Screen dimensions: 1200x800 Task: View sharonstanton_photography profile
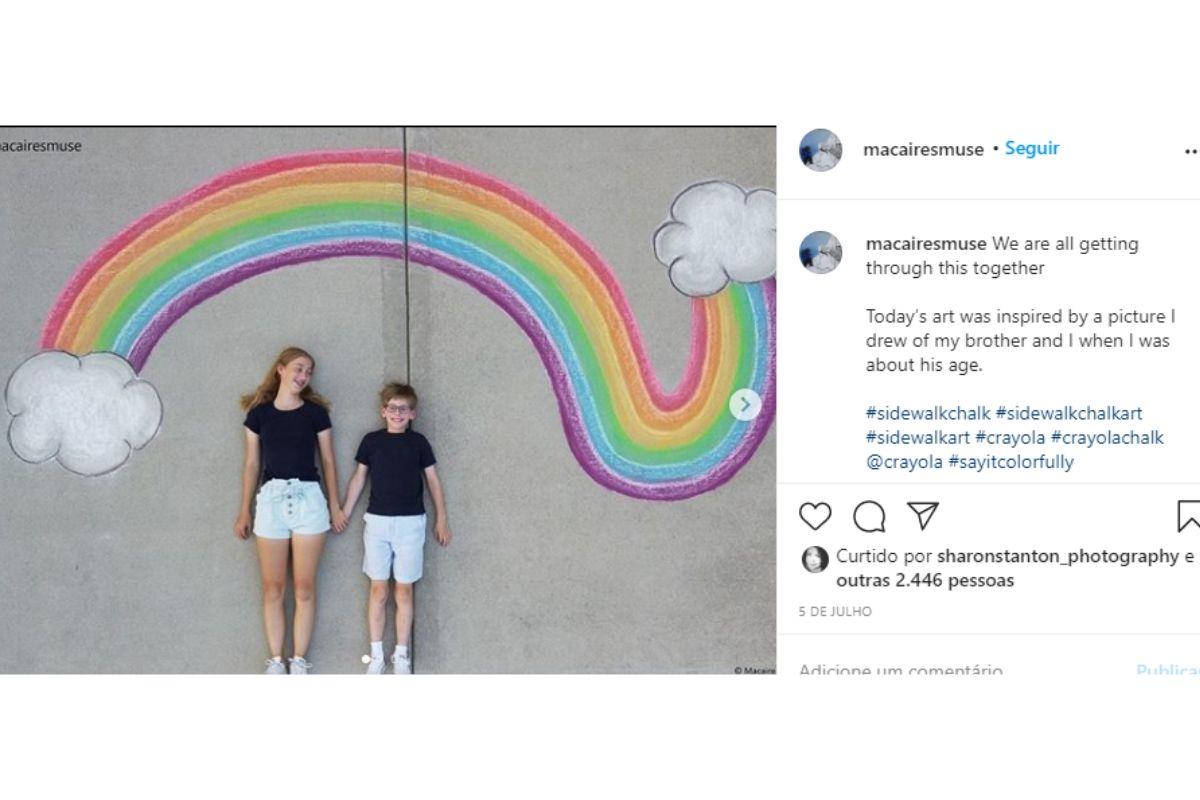point(1058,557)
